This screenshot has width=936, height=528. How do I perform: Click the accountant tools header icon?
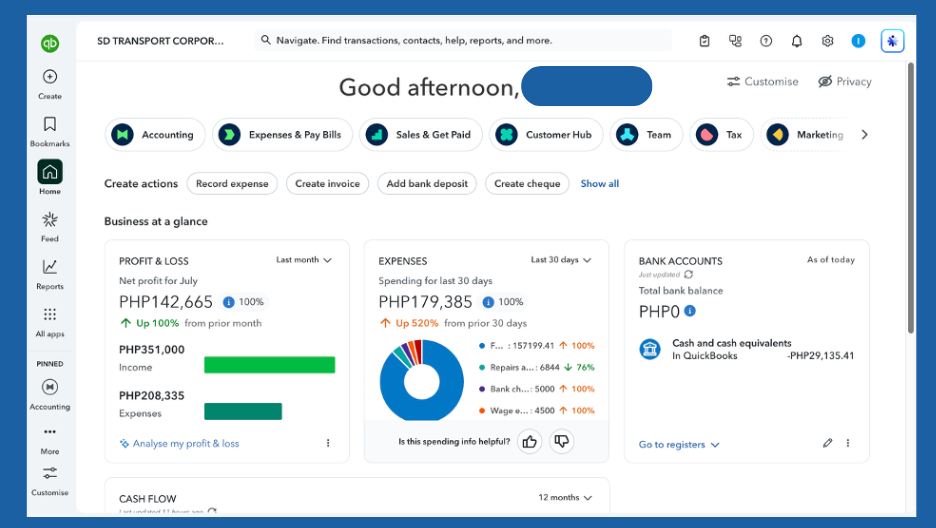(735, 41)
